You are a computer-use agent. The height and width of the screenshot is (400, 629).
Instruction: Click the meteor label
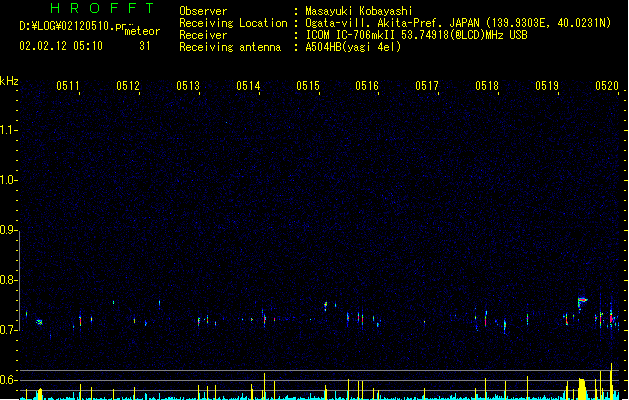tap(142, 31)
